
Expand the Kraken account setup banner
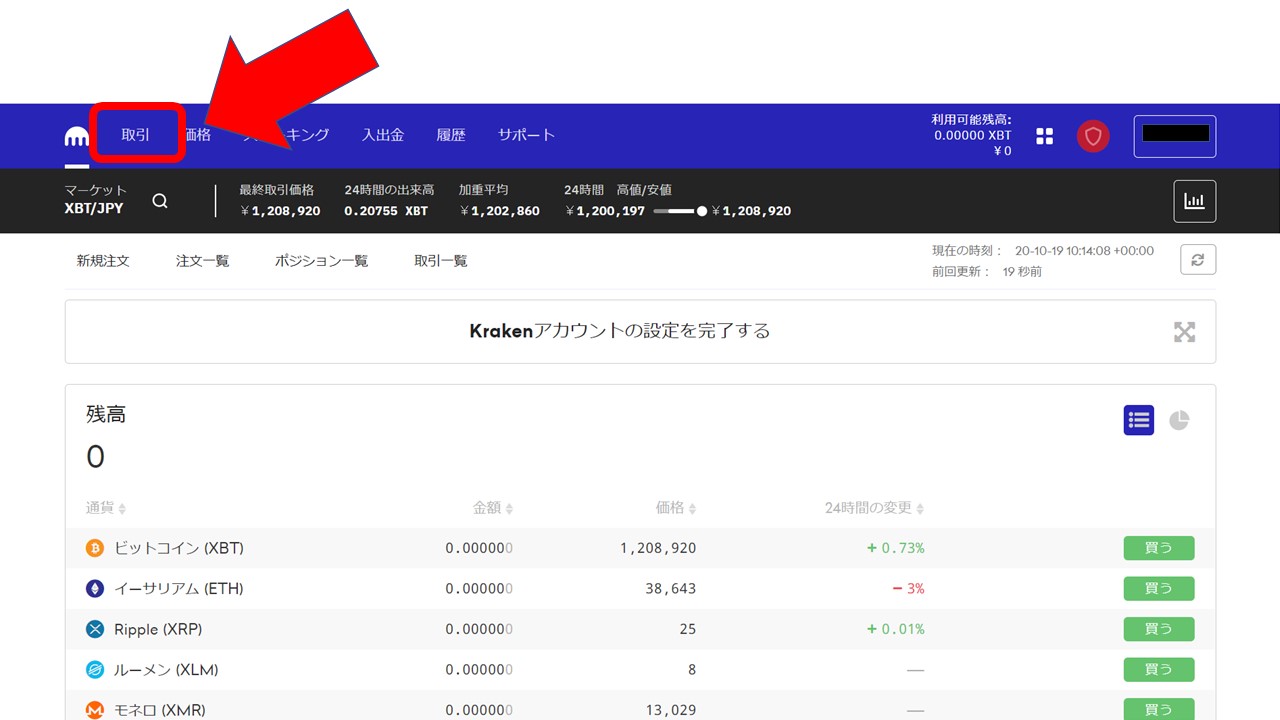tap(1184, 332)
